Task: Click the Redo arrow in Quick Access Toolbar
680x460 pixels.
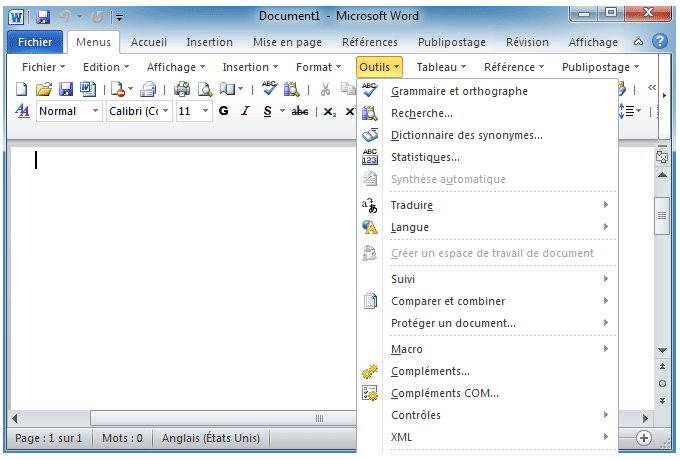Action: pos(97,17)
